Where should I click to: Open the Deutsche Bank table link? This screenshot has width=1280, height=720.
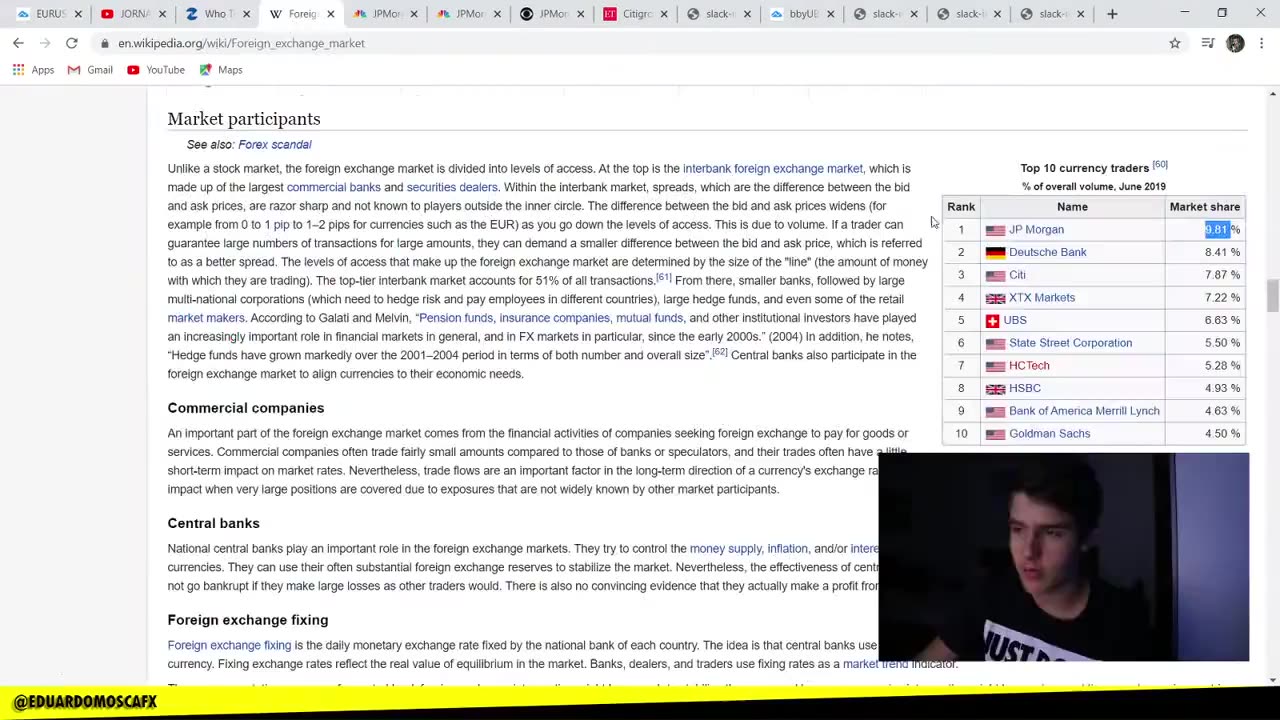[x=1047, y=253]
